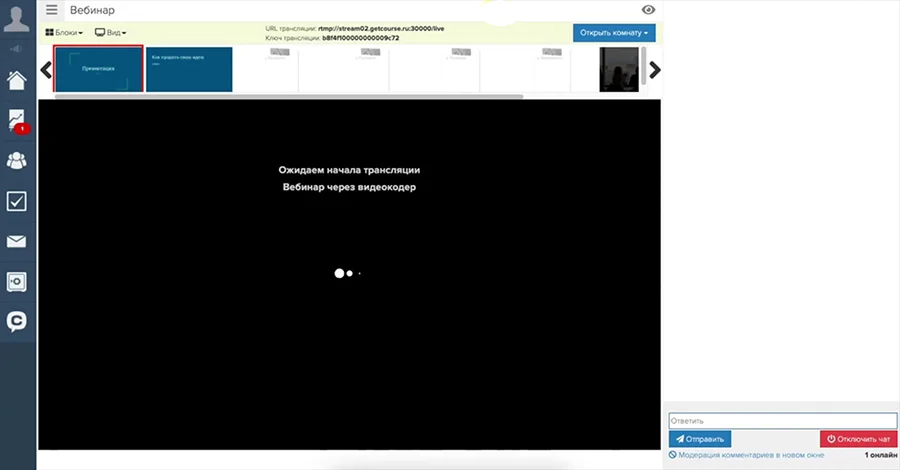Show next slides with right arrow
Image resolution: width=900 pixels, height=470 pixels.
coord(655,70)
